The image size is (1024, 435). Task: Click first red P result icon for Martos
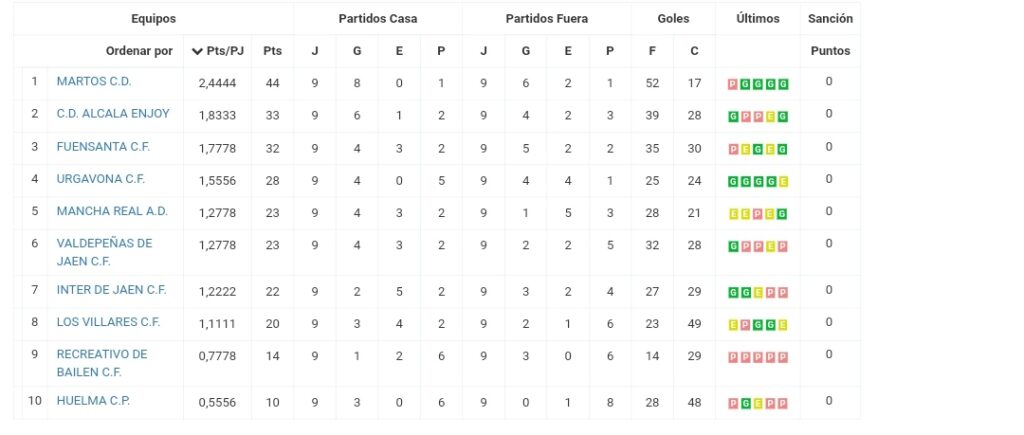coord(733,84)
